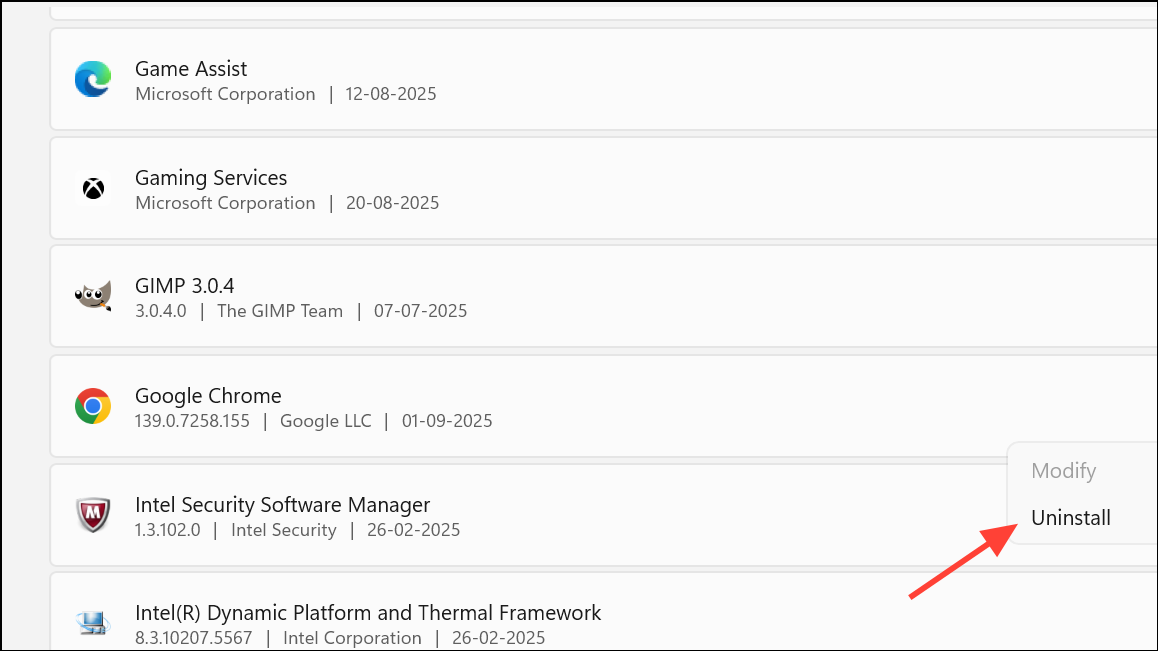This screenshot has width=1158, height=651.
Task: Click the Google LLC publisher text
Action: click(325, 421)
